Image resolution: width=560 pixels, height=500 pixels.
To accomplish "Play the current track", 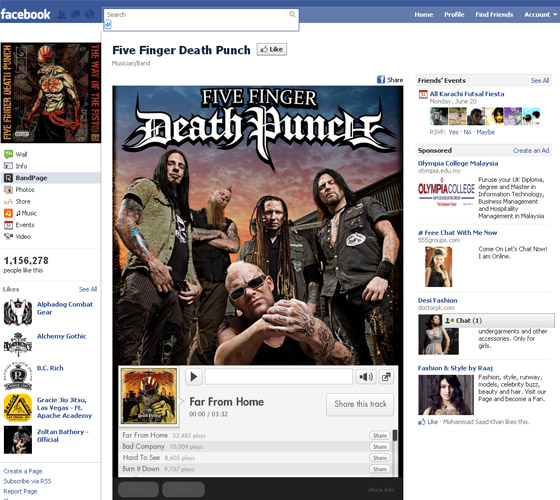I will click(194, 377).
